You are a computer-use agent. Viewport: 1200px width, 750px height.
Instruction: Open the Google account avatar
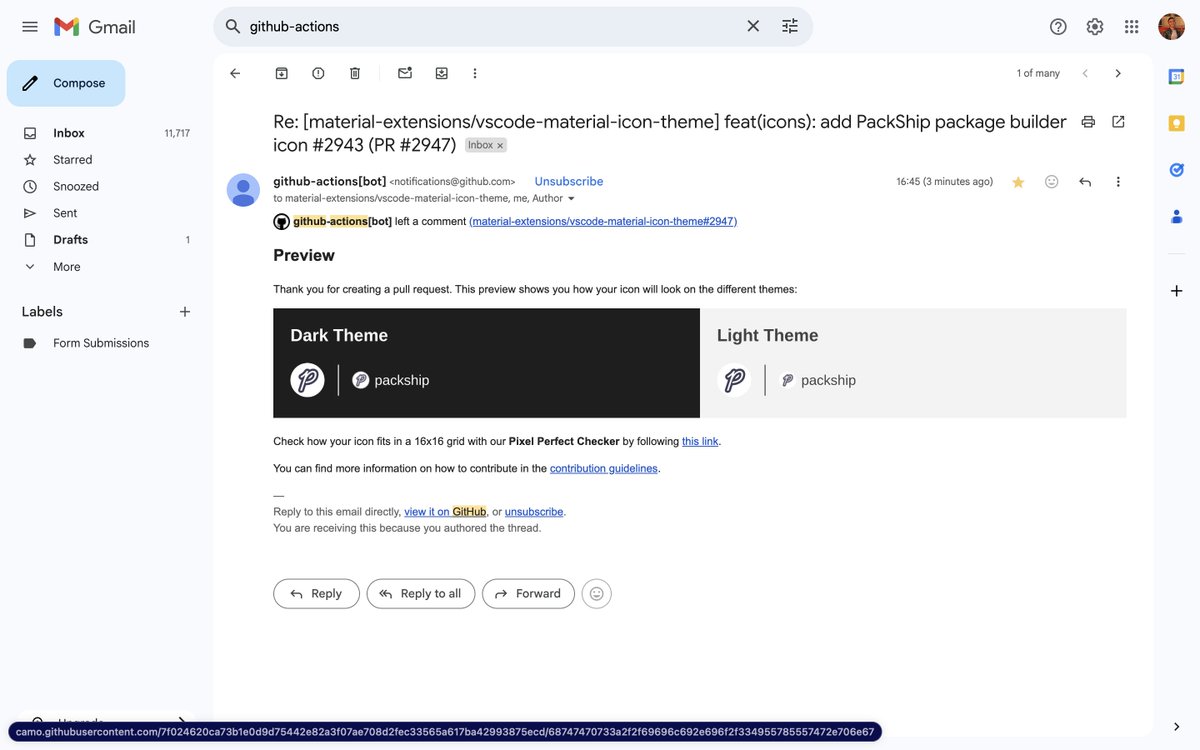pyautogui.click(x=1172, y=27)
